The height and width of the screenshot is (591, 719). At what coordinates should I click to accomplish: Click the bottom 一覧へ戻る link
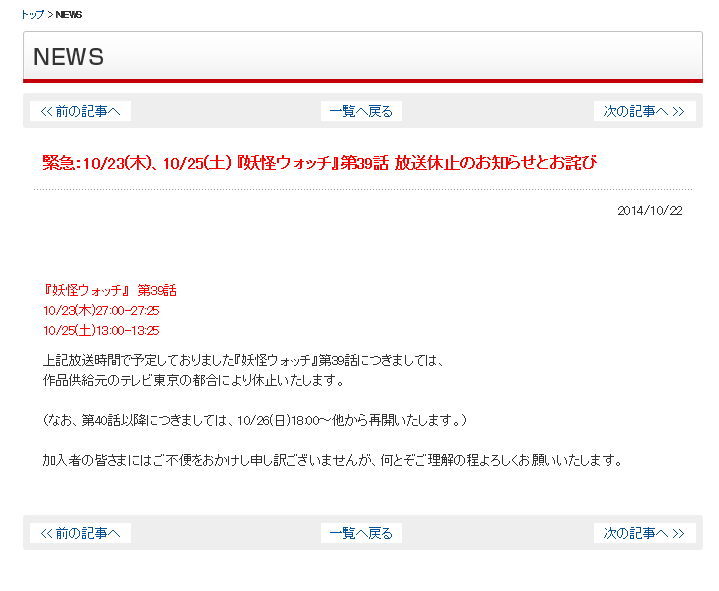[x=361, y=533]
